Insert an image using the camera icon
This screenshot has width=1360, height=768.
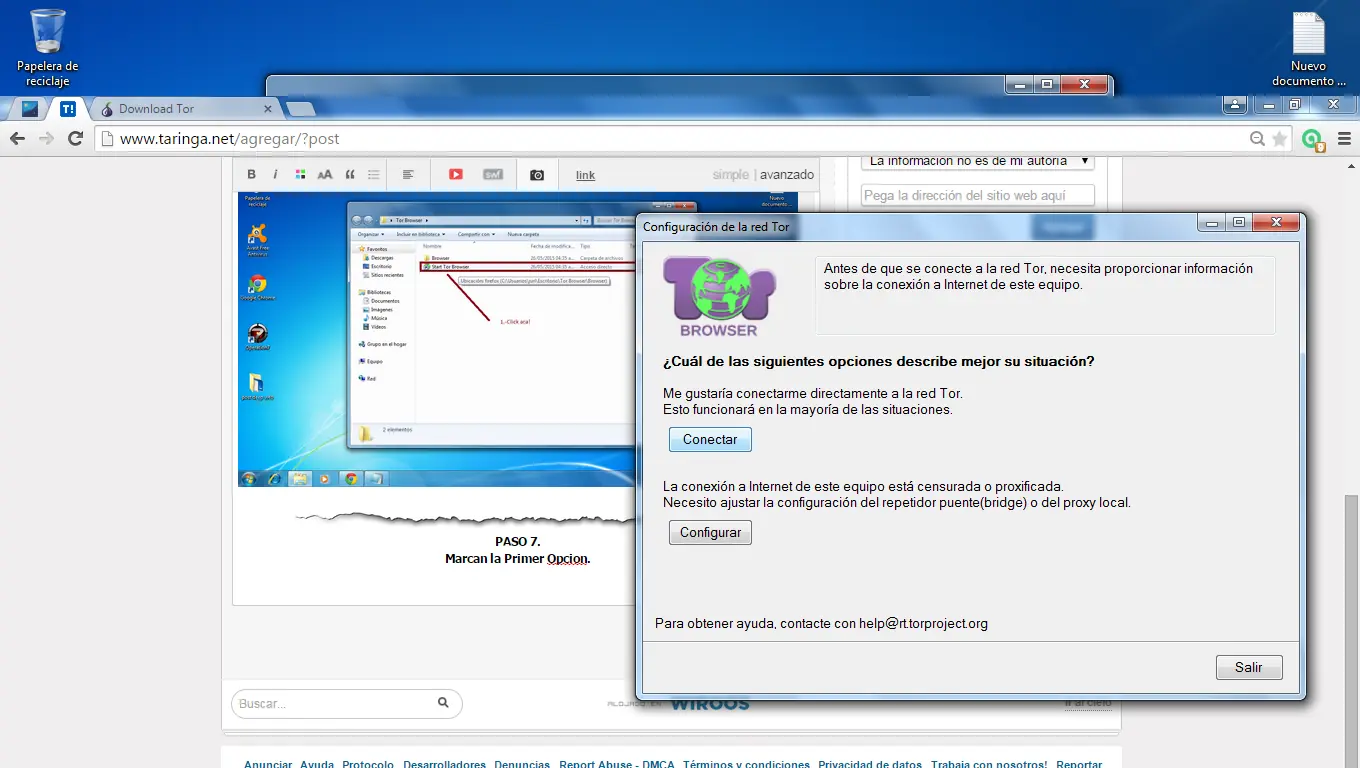pos(537,175)
